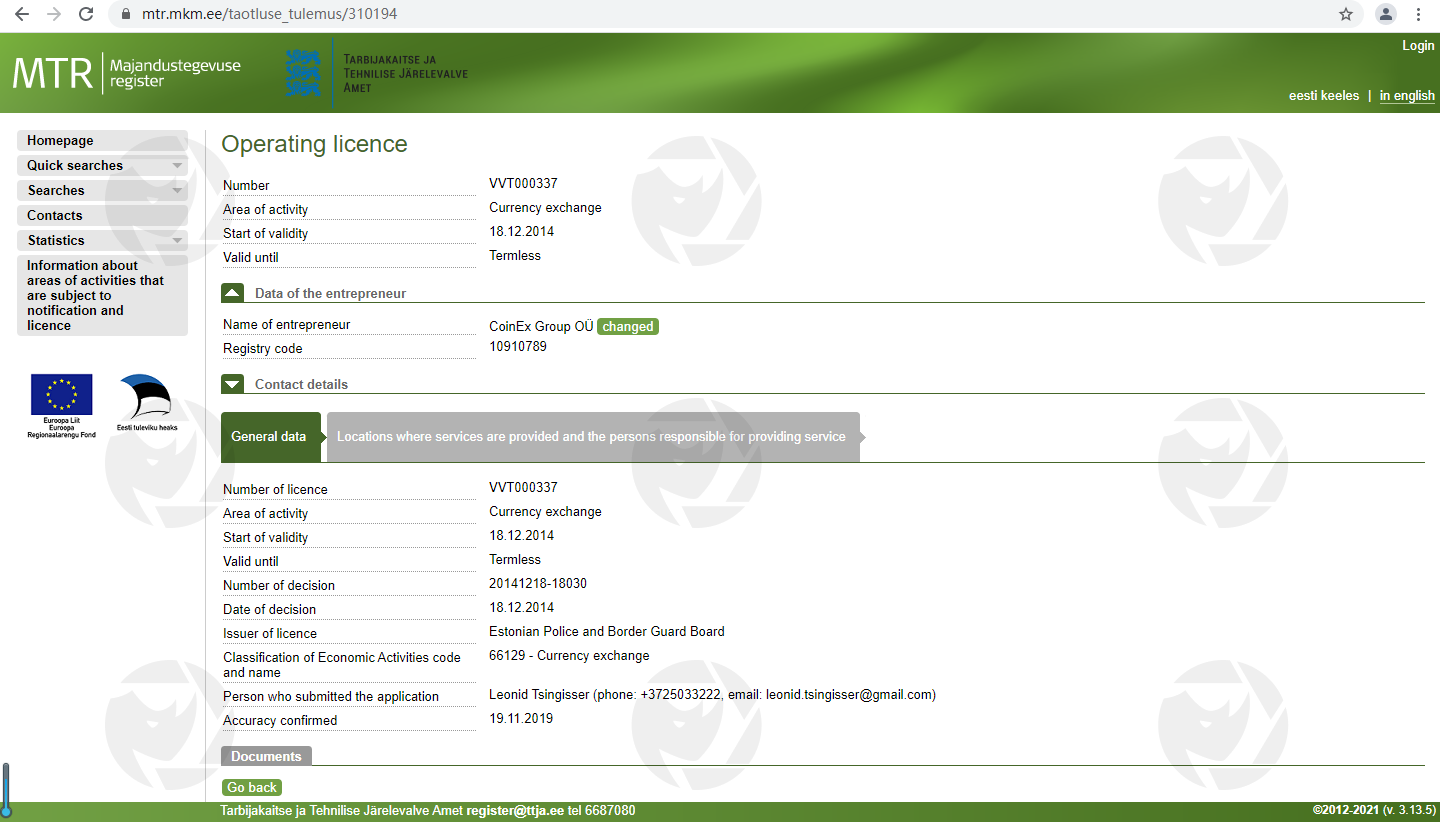Select the General data tab
1440x822 pixels.
pyautogui.click(x=269, y=437)
